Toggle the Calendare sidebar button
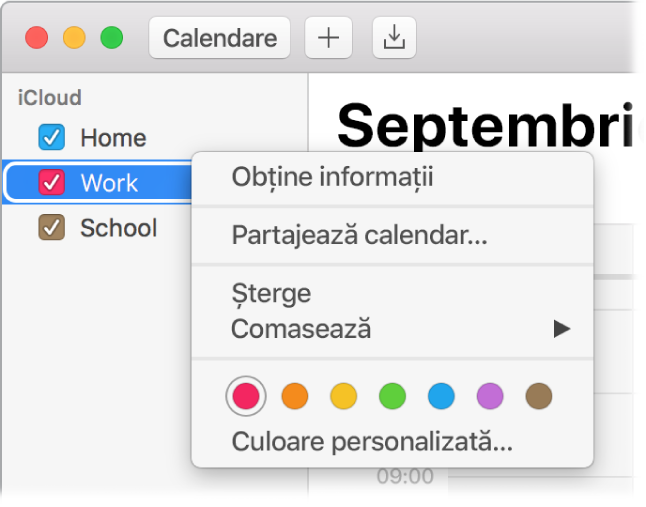The width and height of the screenshot is (646, 507). click(220, 38)
